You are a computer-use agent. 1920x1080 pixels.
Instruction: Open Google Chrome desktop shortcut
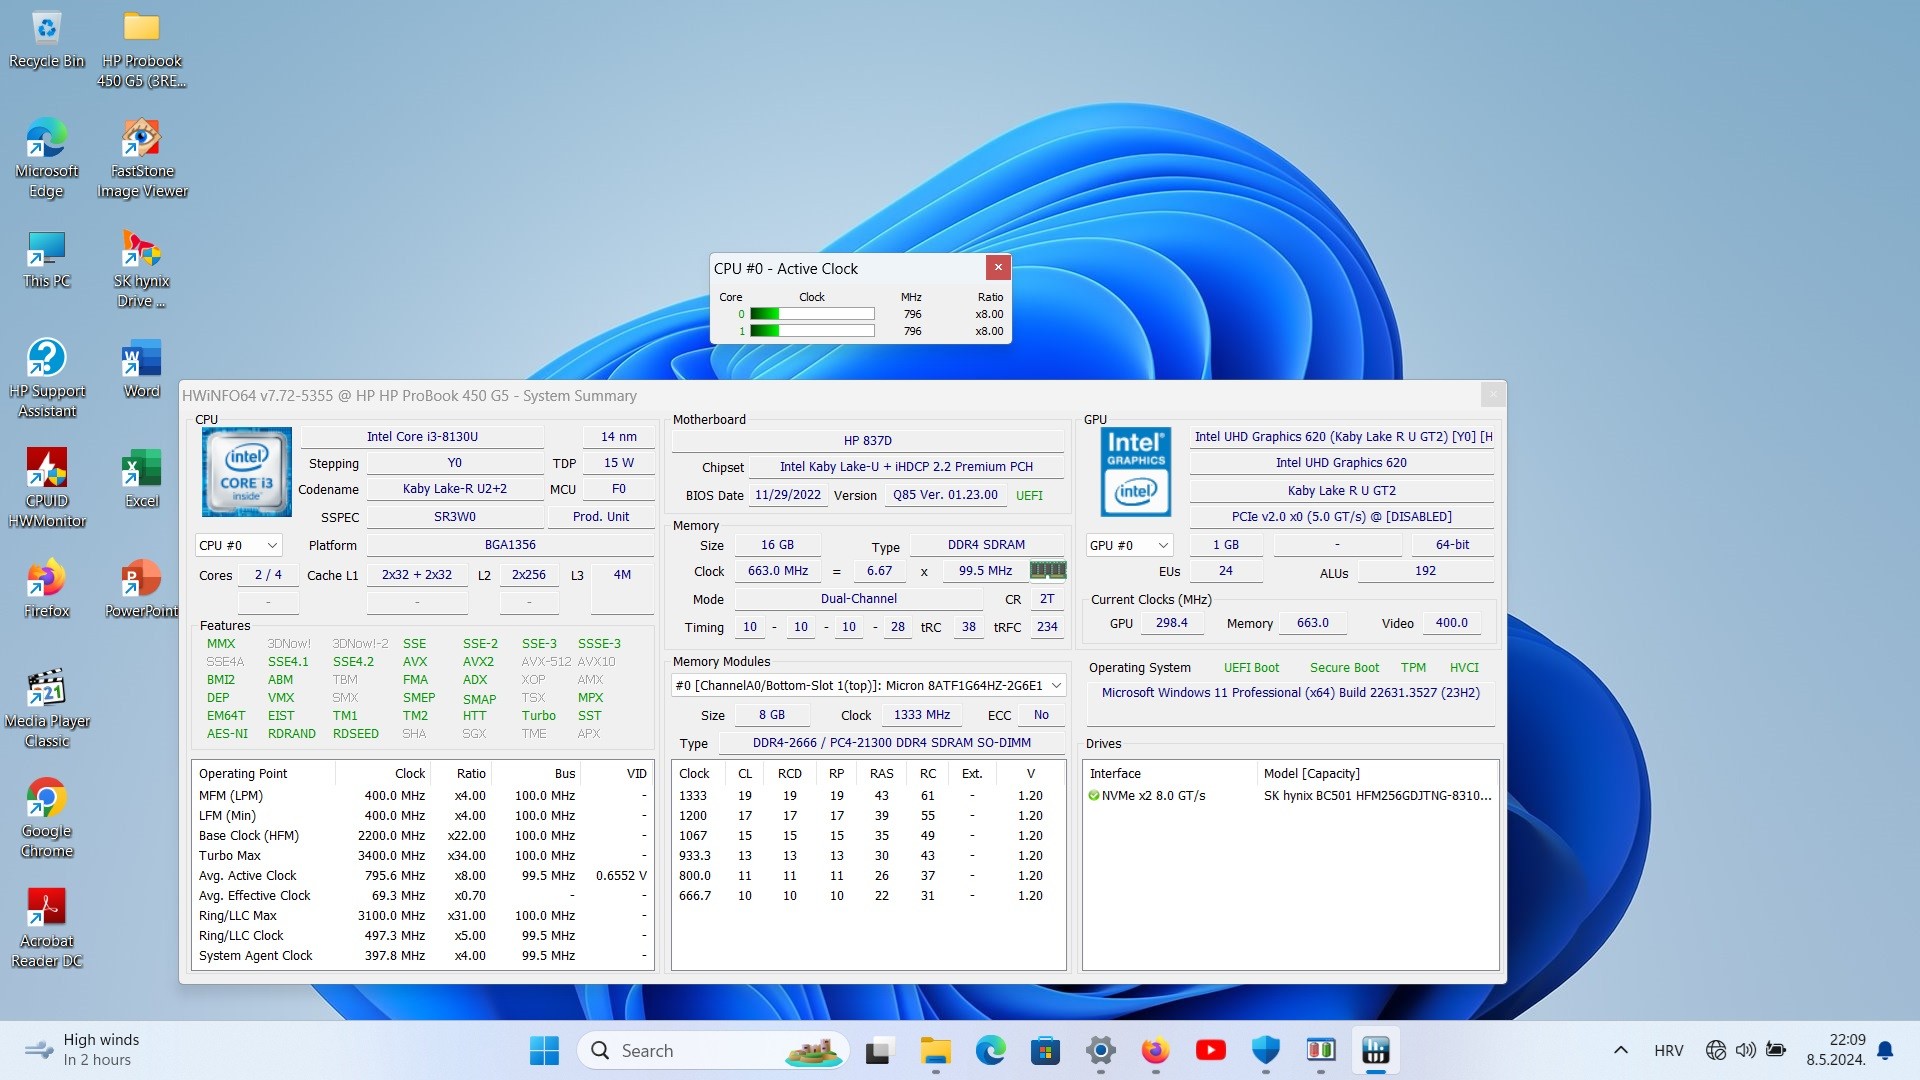coord(46,818)
